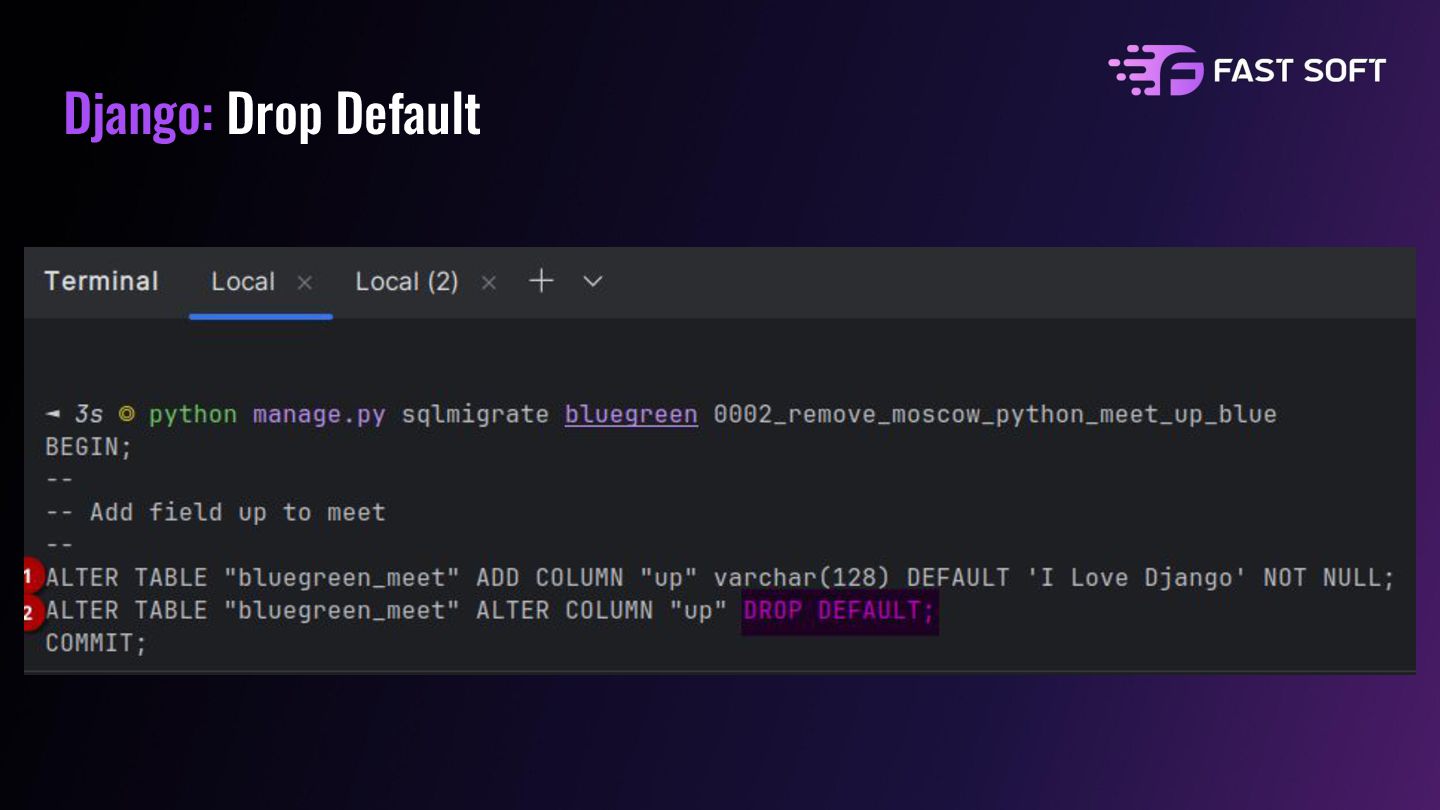Close the Local terminal tab
1440x810 pixels.
[305, 283]
